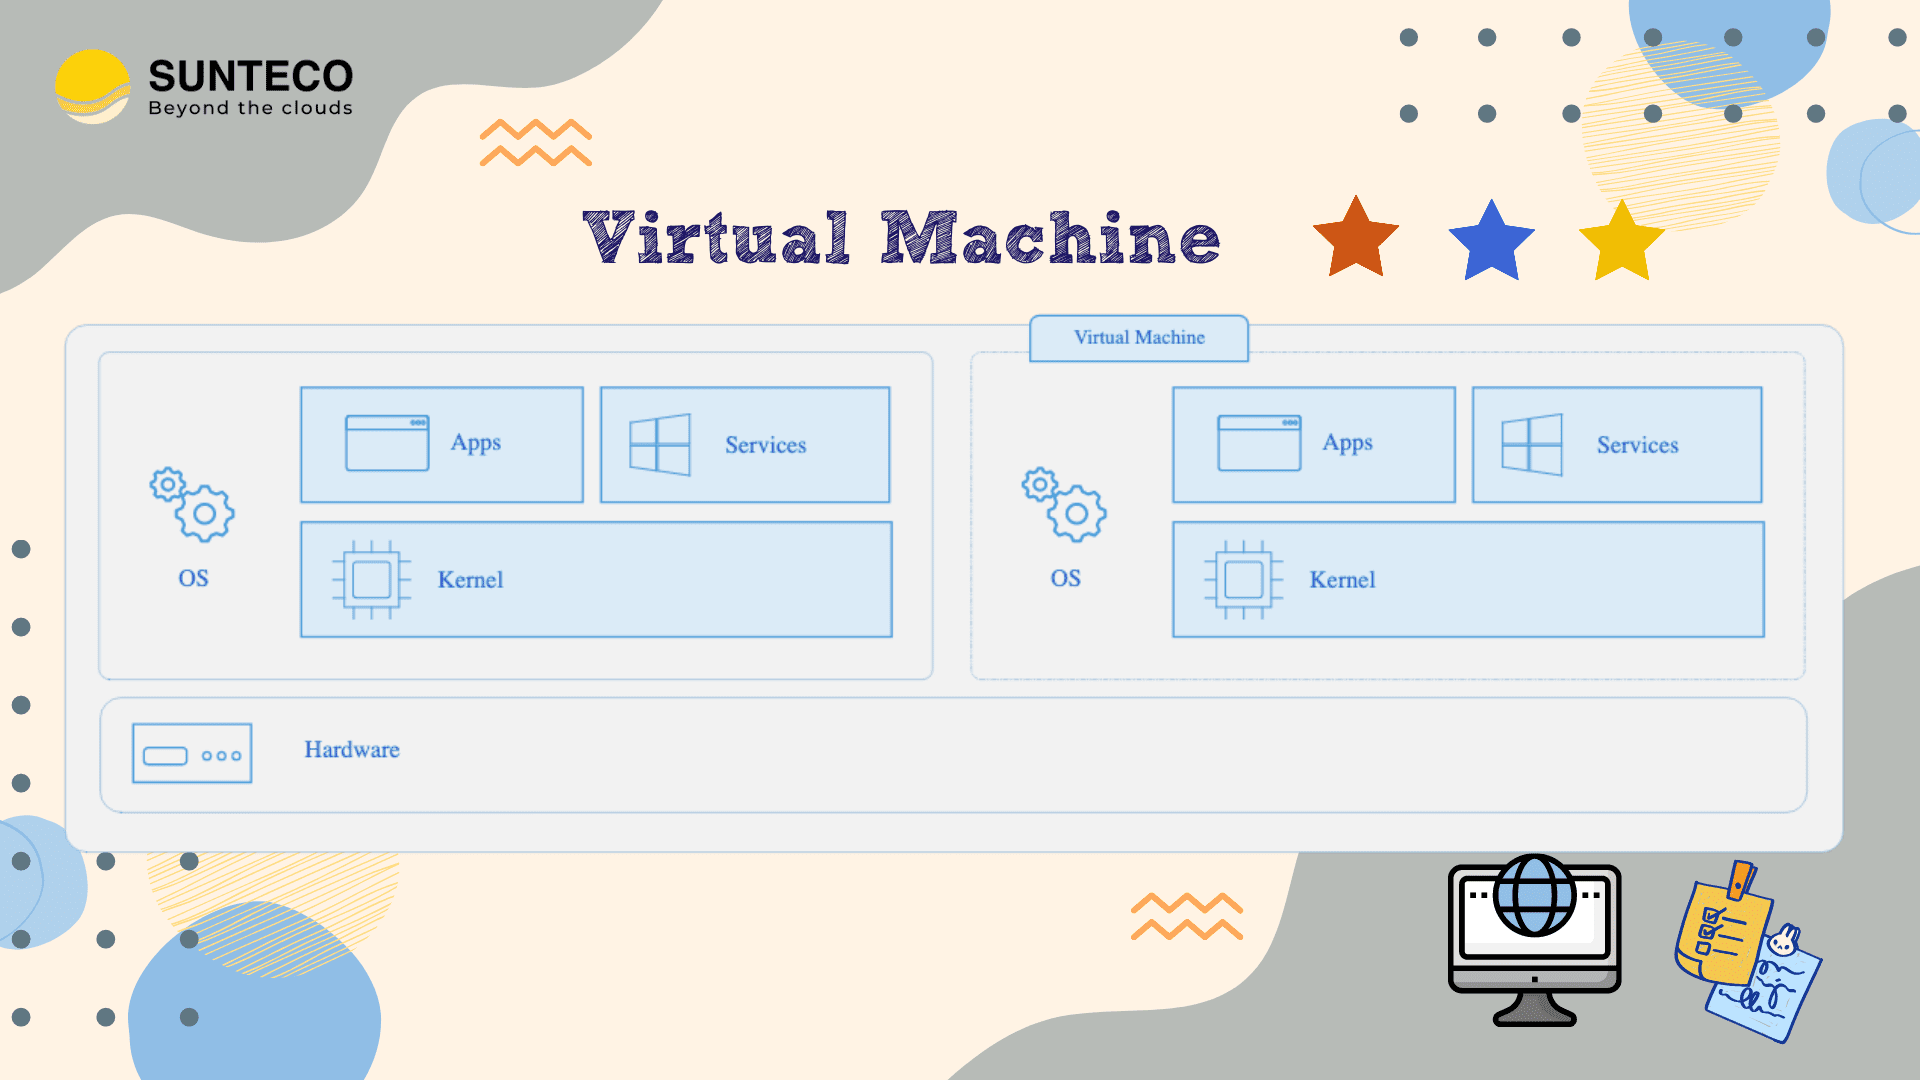Click the right Apps box label
The image size is (1920, 1080).
[1347, 443]
